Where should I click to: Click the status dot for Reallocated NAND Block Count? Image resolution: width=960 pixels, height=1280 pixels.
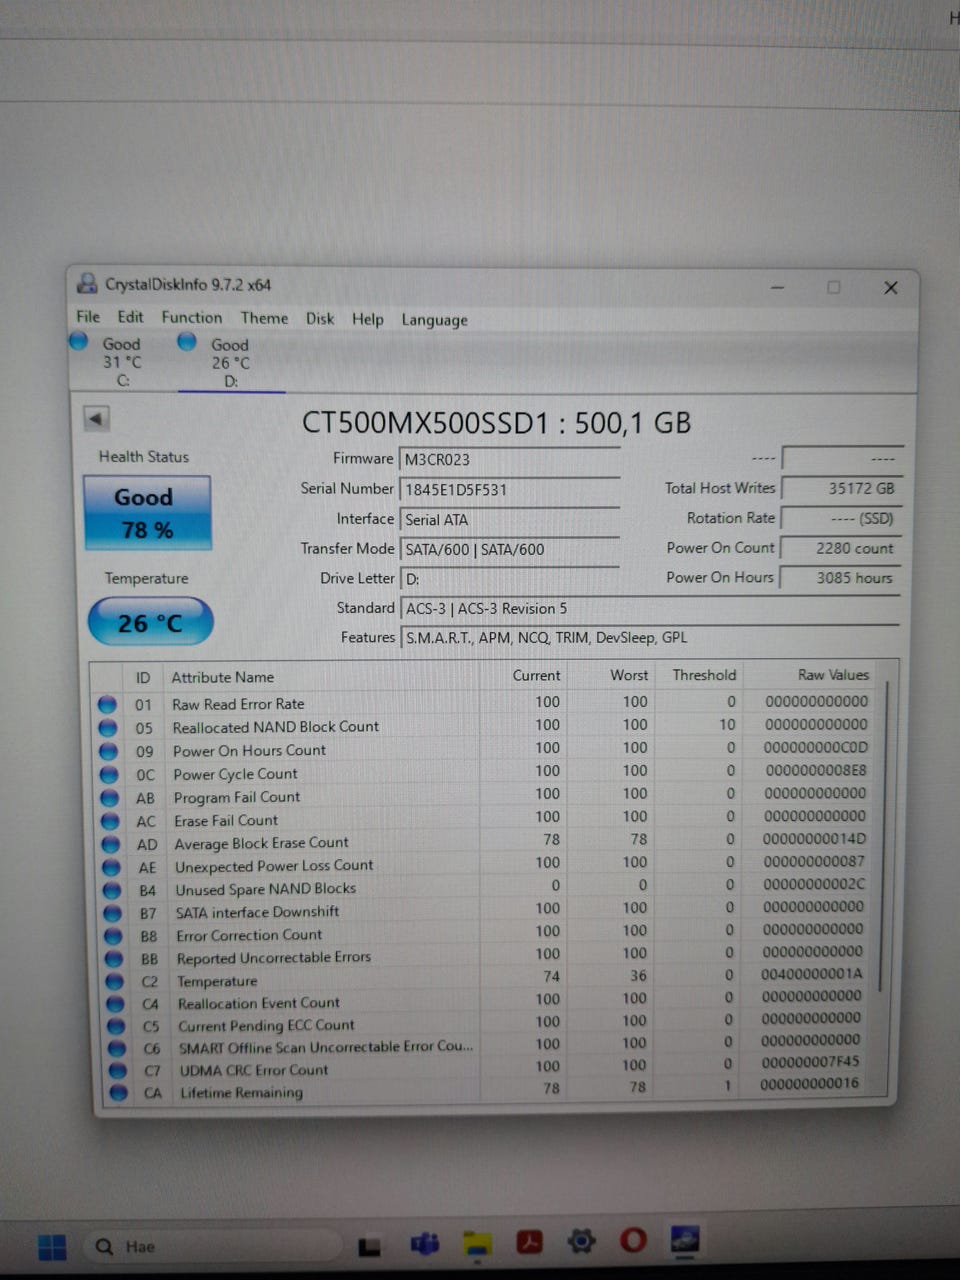(108, 727)
